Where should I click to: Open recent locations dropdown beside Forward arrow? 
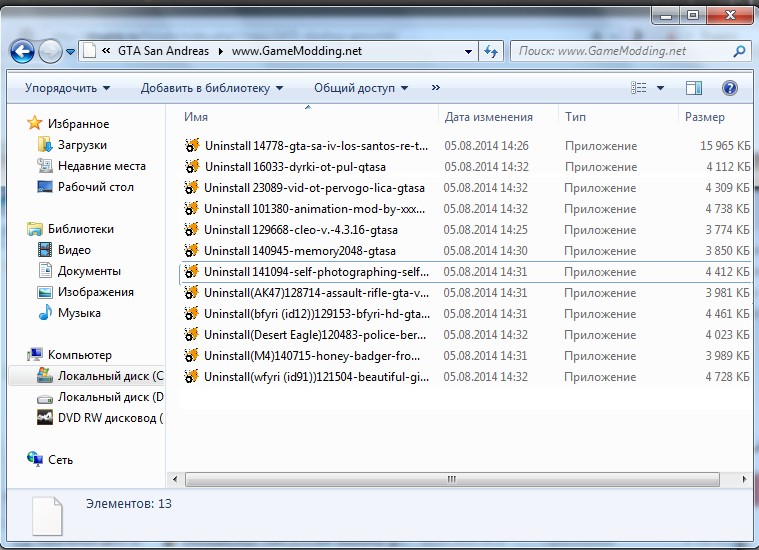[x=71, y=51]
